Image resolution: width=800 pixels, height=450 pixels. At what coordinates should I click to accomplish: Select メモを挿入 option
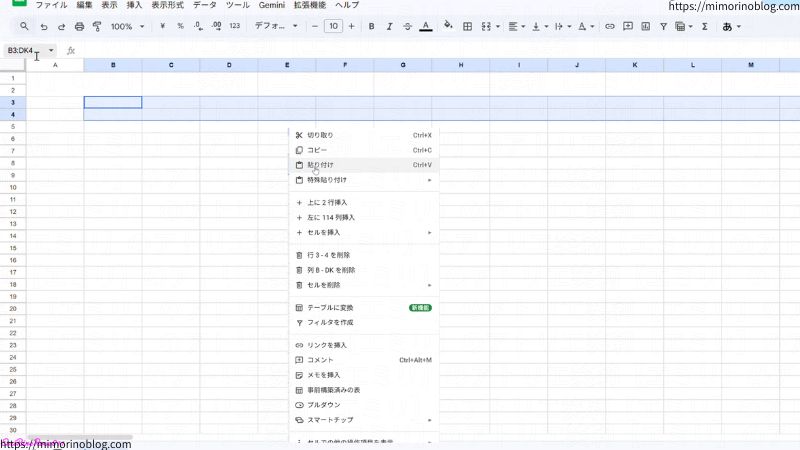(364, 375)
